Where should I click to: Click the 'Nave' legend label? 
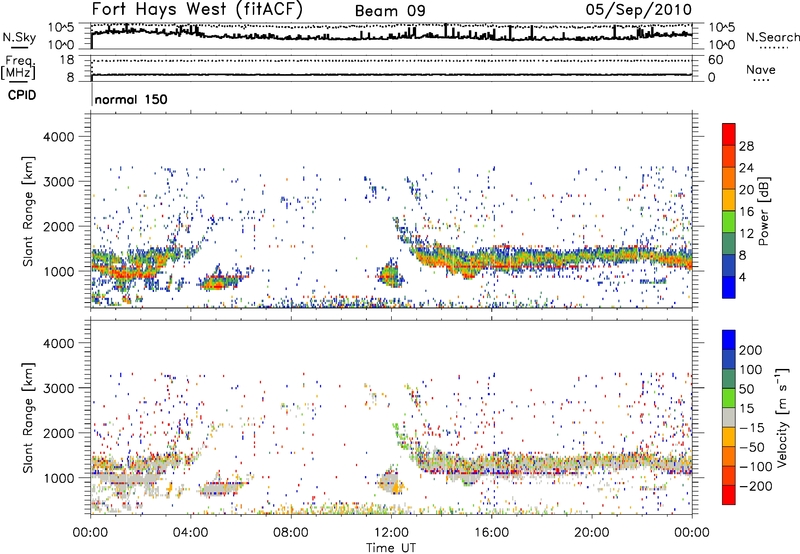(x=761, y=69)
